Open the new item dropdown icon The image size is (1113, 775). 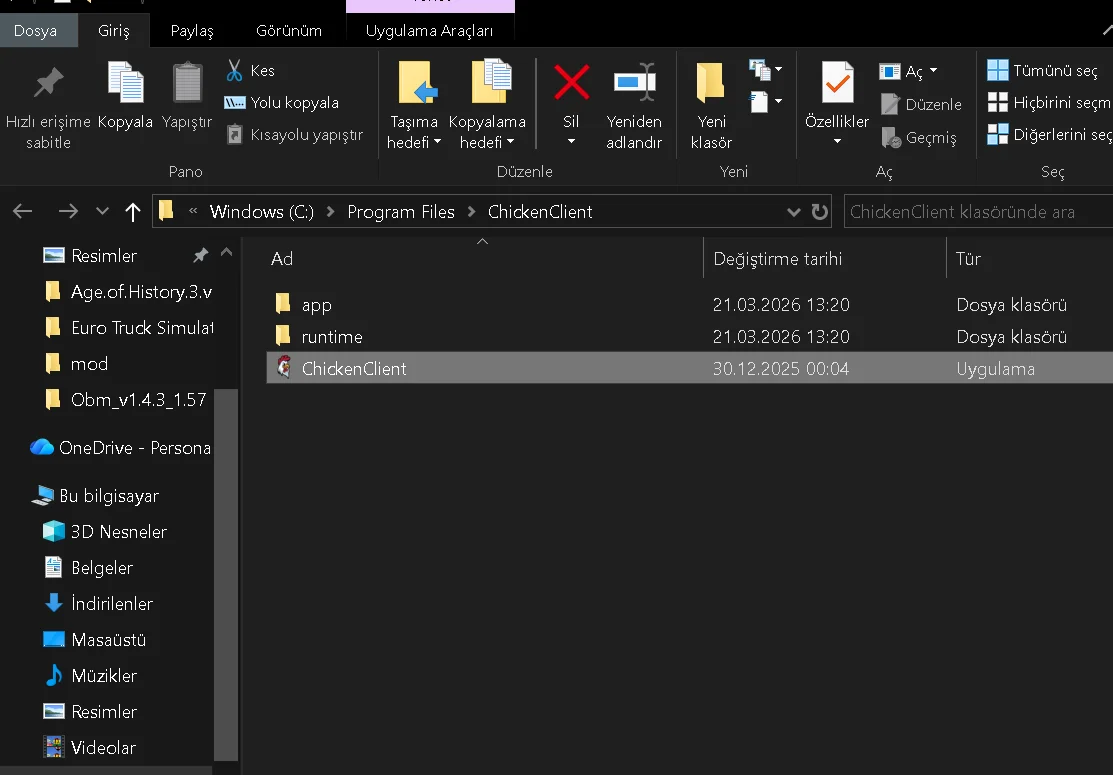(x=765, y=70)
